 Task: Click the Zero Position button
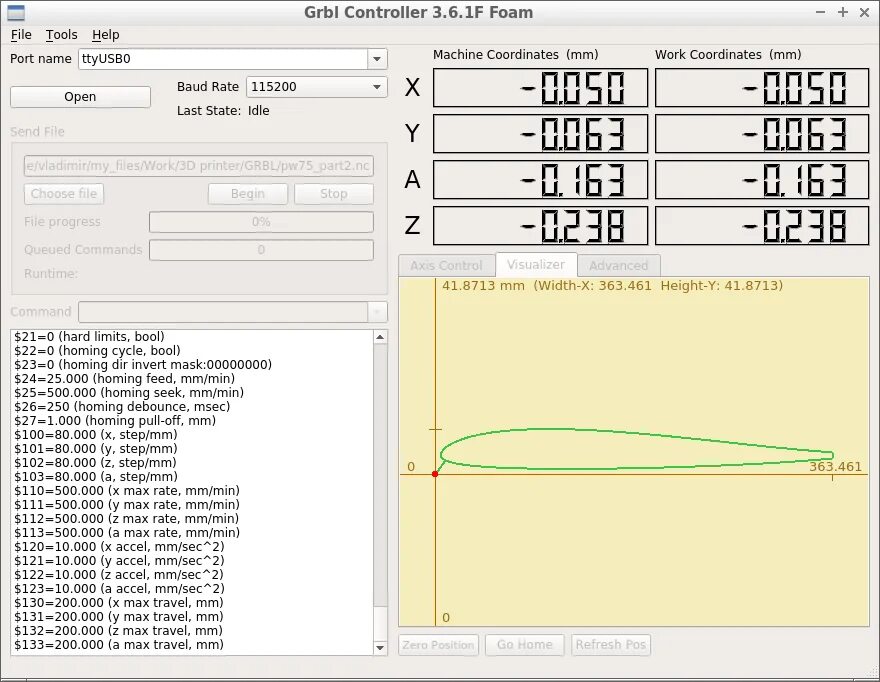[438, 645]
